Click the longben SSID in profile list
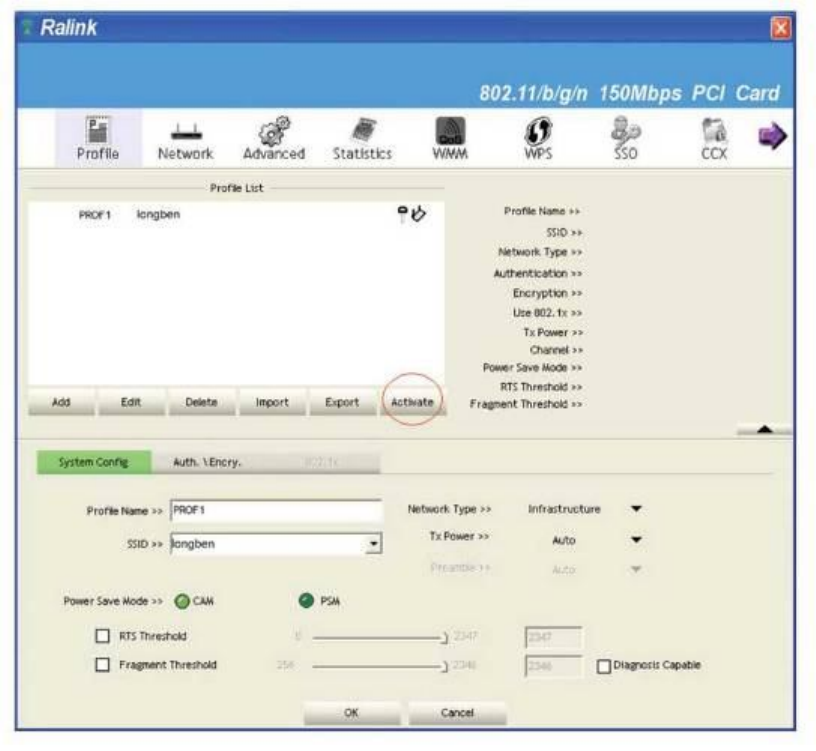 [158, 214]
